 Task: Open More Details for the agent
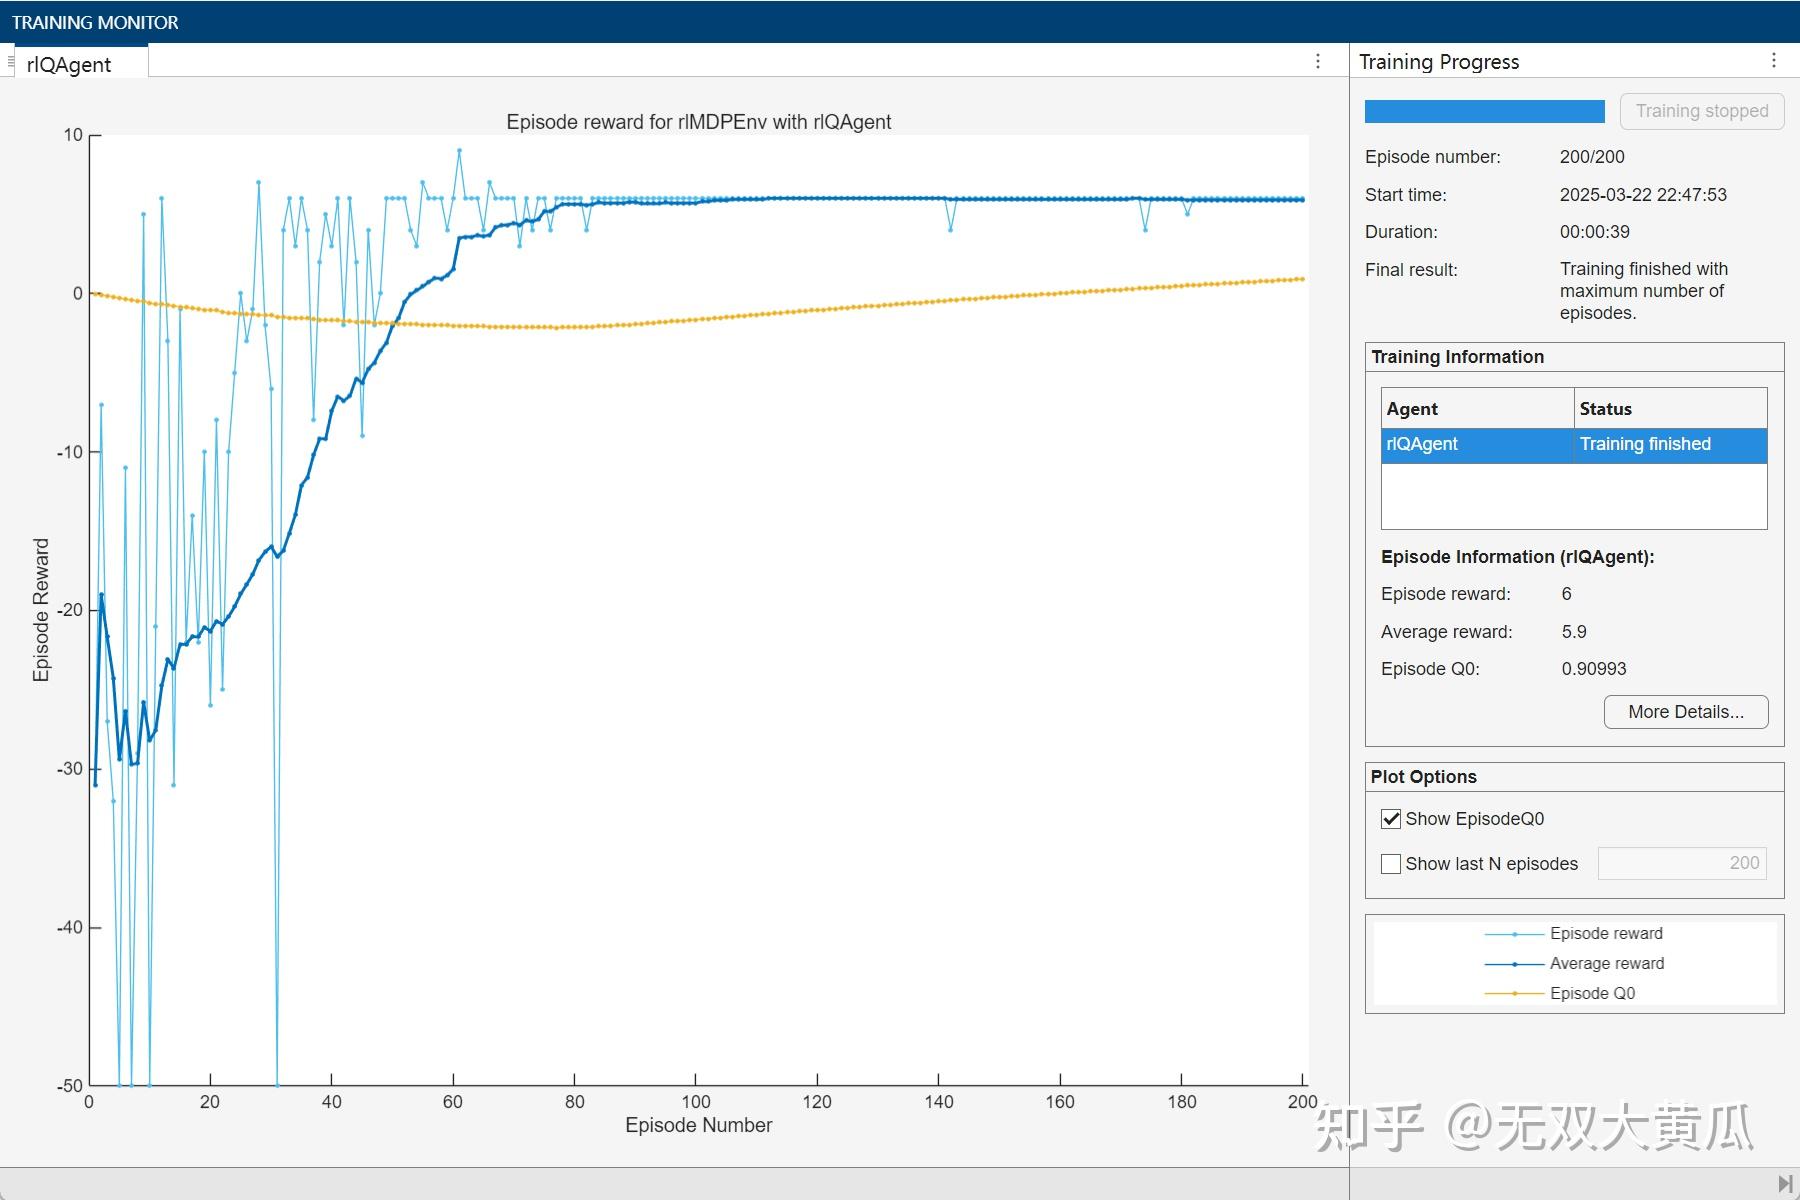click(x=1686, y=712)
